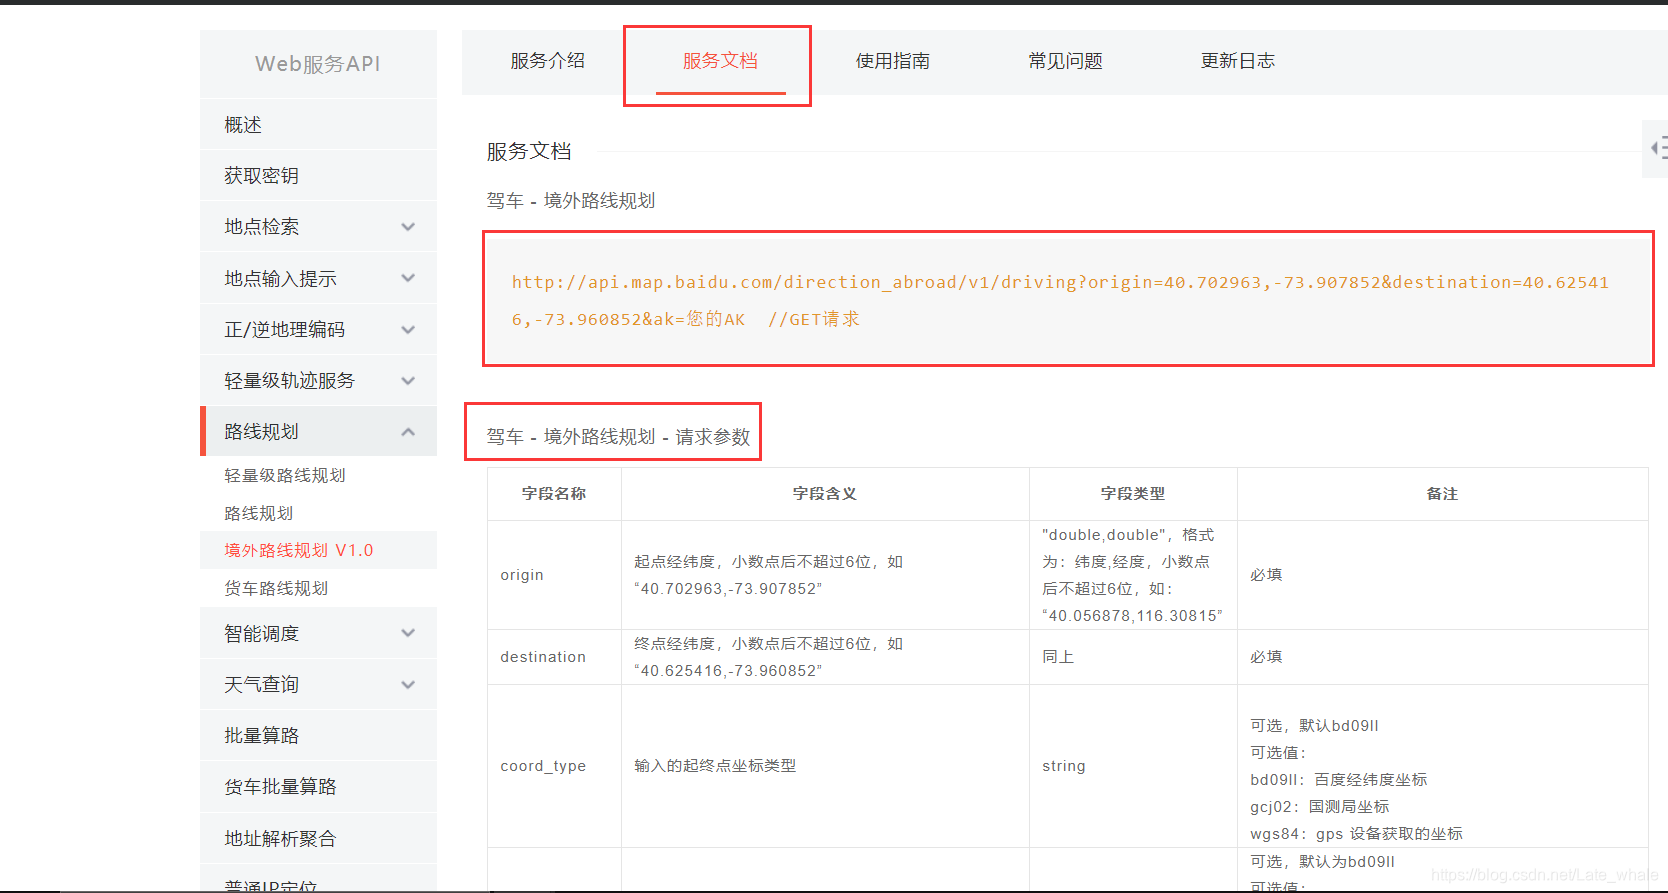Screen dimensions: 1668x893
Task: Expand the 天气查询 chevron
Action: coord(408,685)
